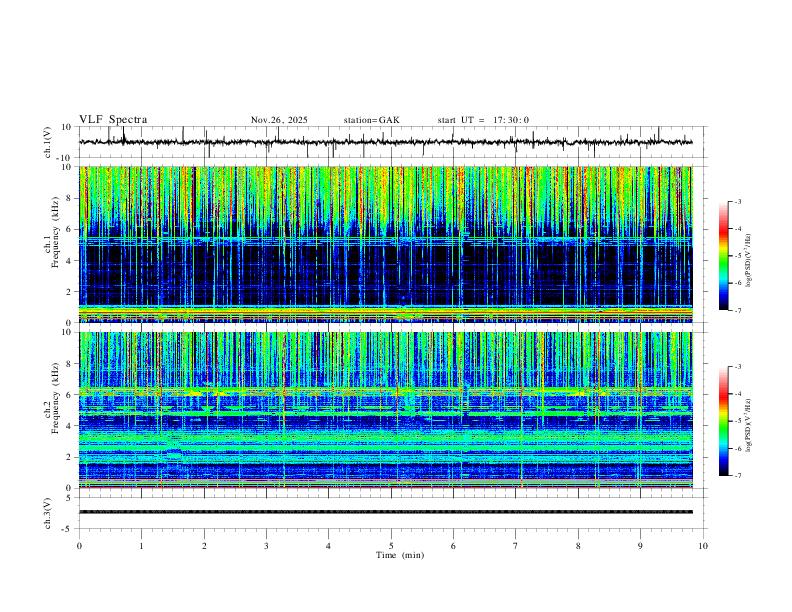Image resolution: width=792 pixels, height=612 pixels.
Task: Click the '2' tick on time axis
Action: pos(204,546)
